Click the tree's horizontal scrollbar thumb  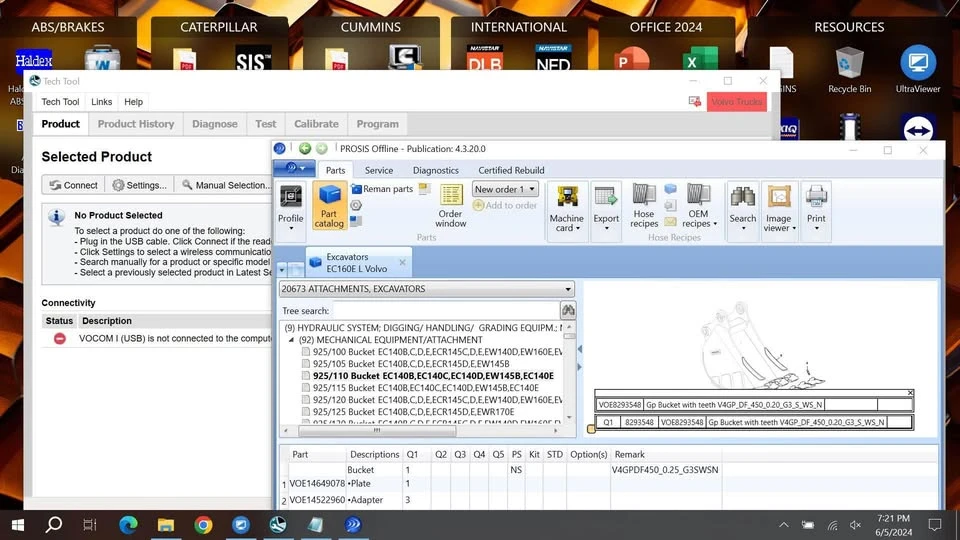[377, 430]
